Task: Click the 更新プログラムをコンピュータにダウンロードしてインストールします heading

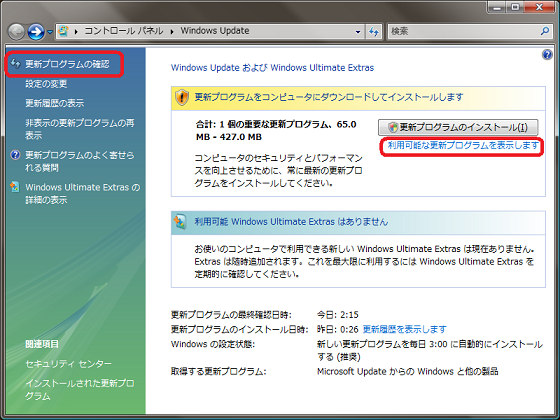Action: tap(329, 97)
